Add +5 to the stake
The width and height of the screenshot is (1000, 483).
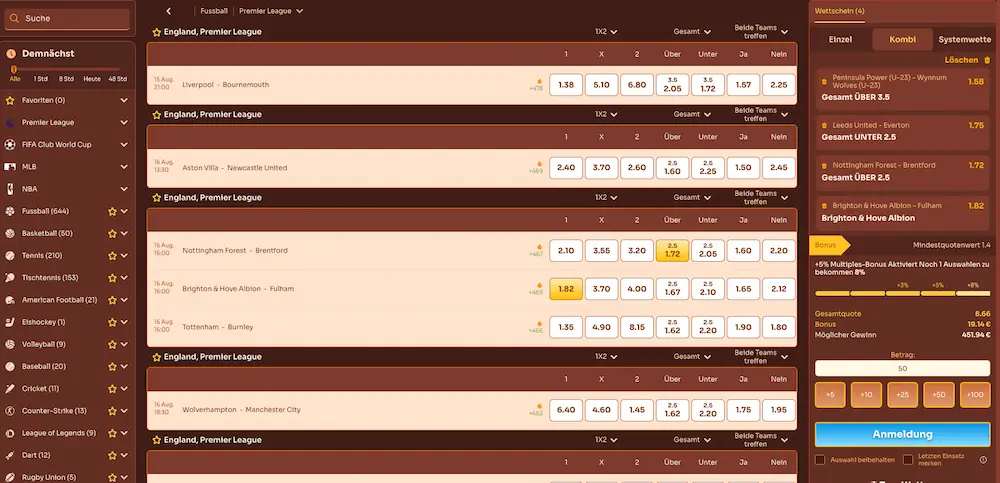pyautogui.click(x=830, y=395)
